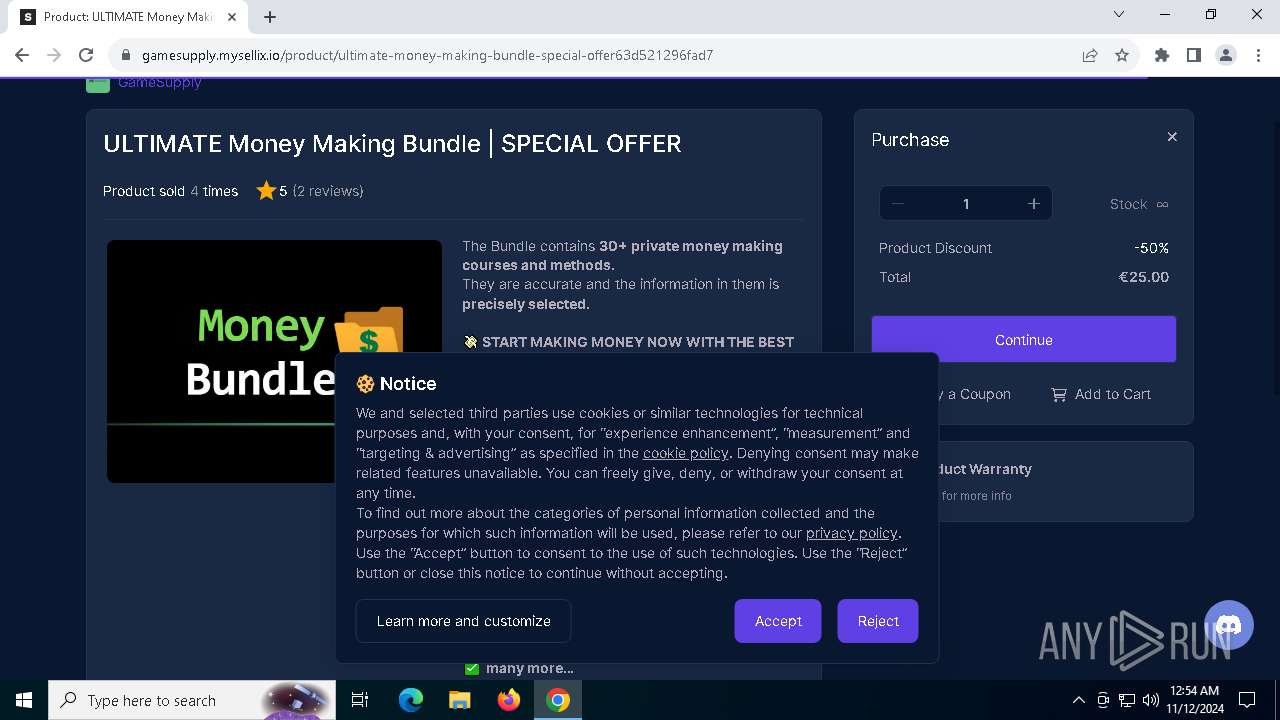Viewport: 1280px width, 720px height.
Task: Close the Product: ULTIMATE Money Making tab
Action: [x=232, y=17]
